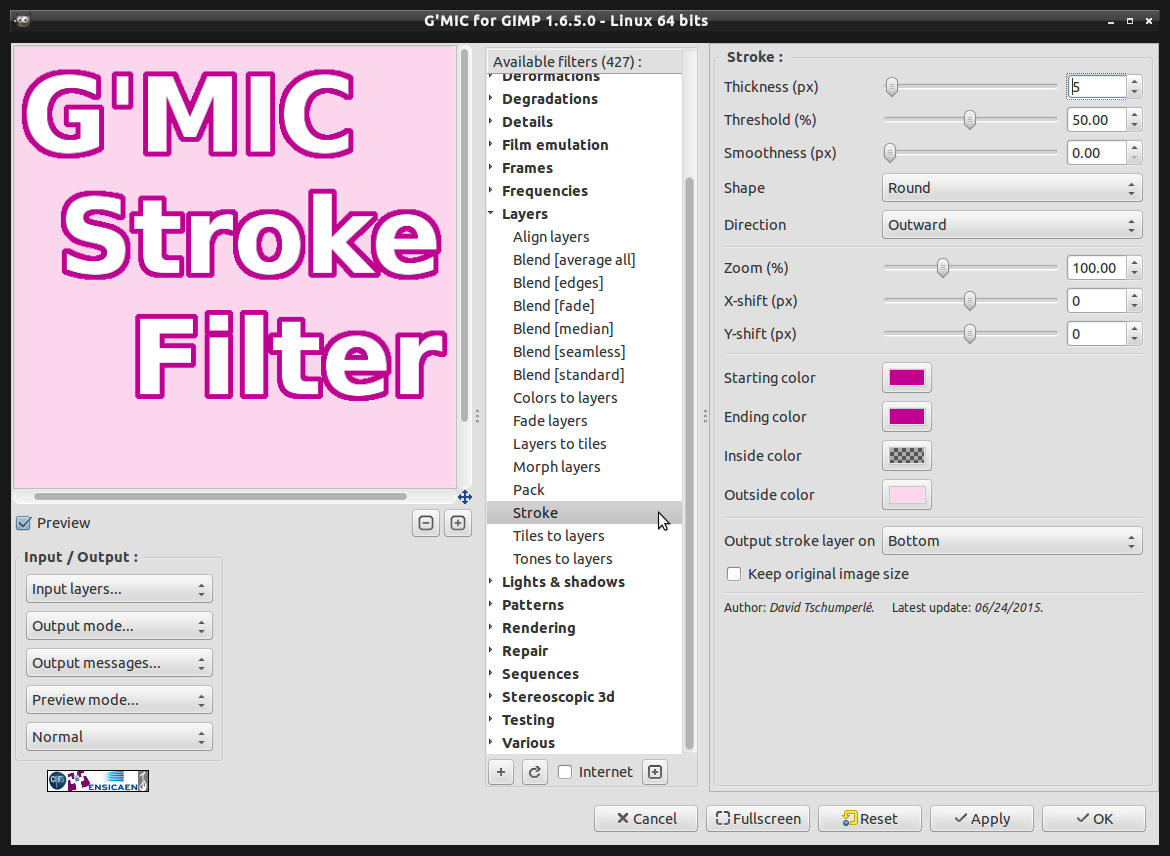Open the Preview mode dropdown
Image resolution: width=1170 pixels, height=856 pixels.
point(119,700)
